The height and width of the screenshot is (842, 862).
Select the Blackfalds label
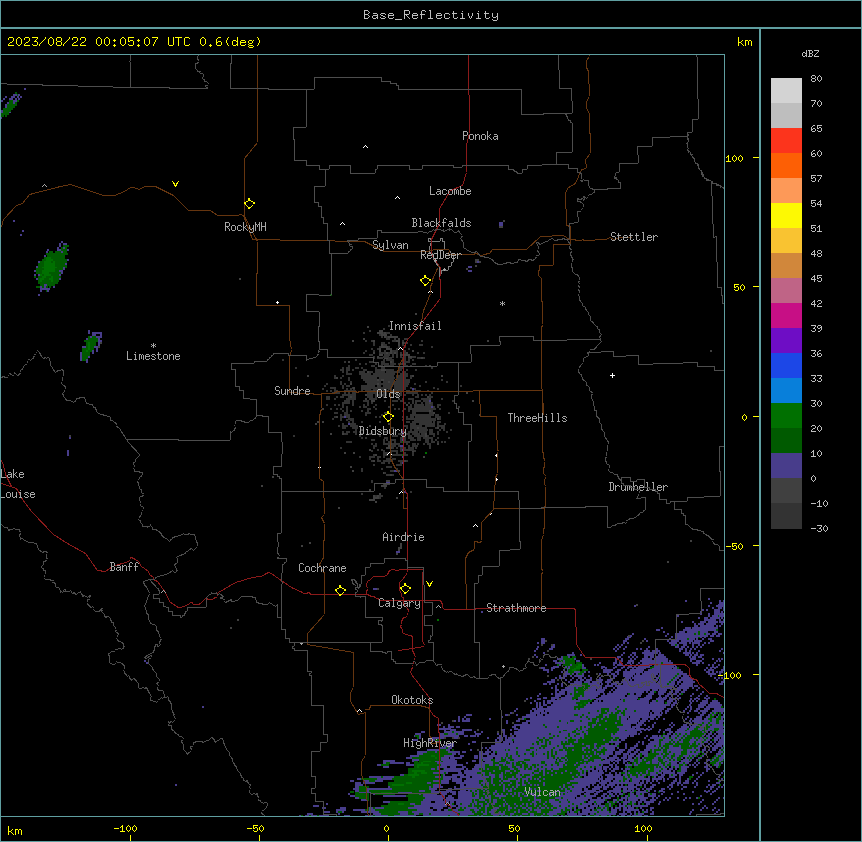coord(441,223)
